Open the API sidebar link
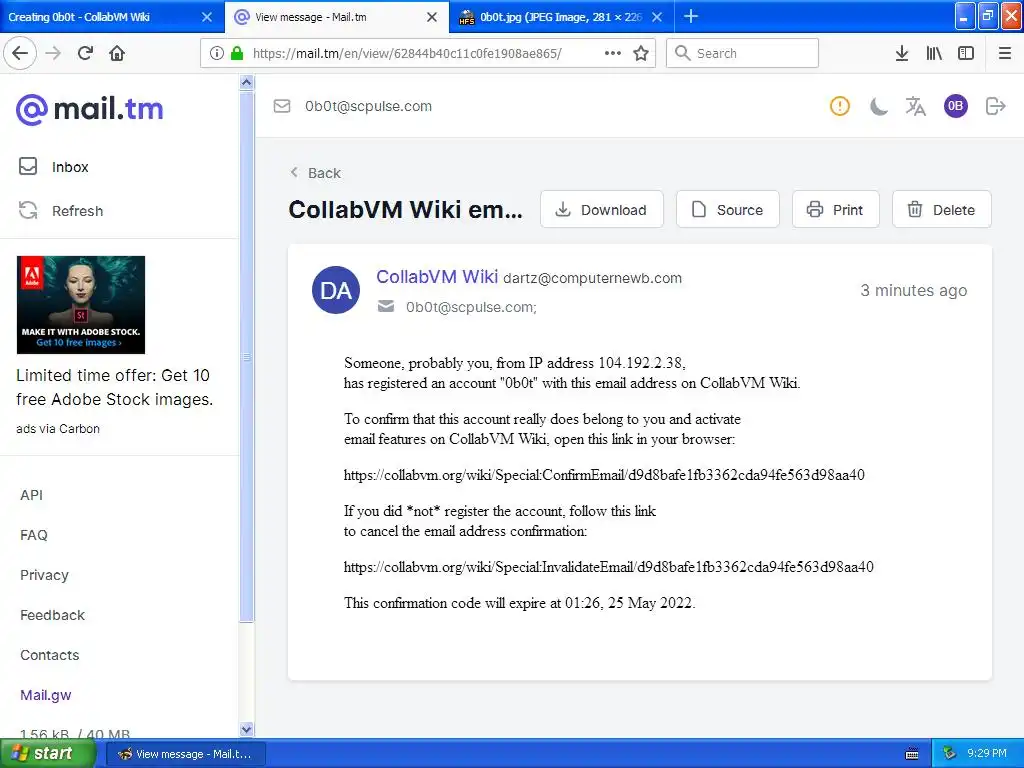The image size is (1024, 768). (x=31, y=495)
